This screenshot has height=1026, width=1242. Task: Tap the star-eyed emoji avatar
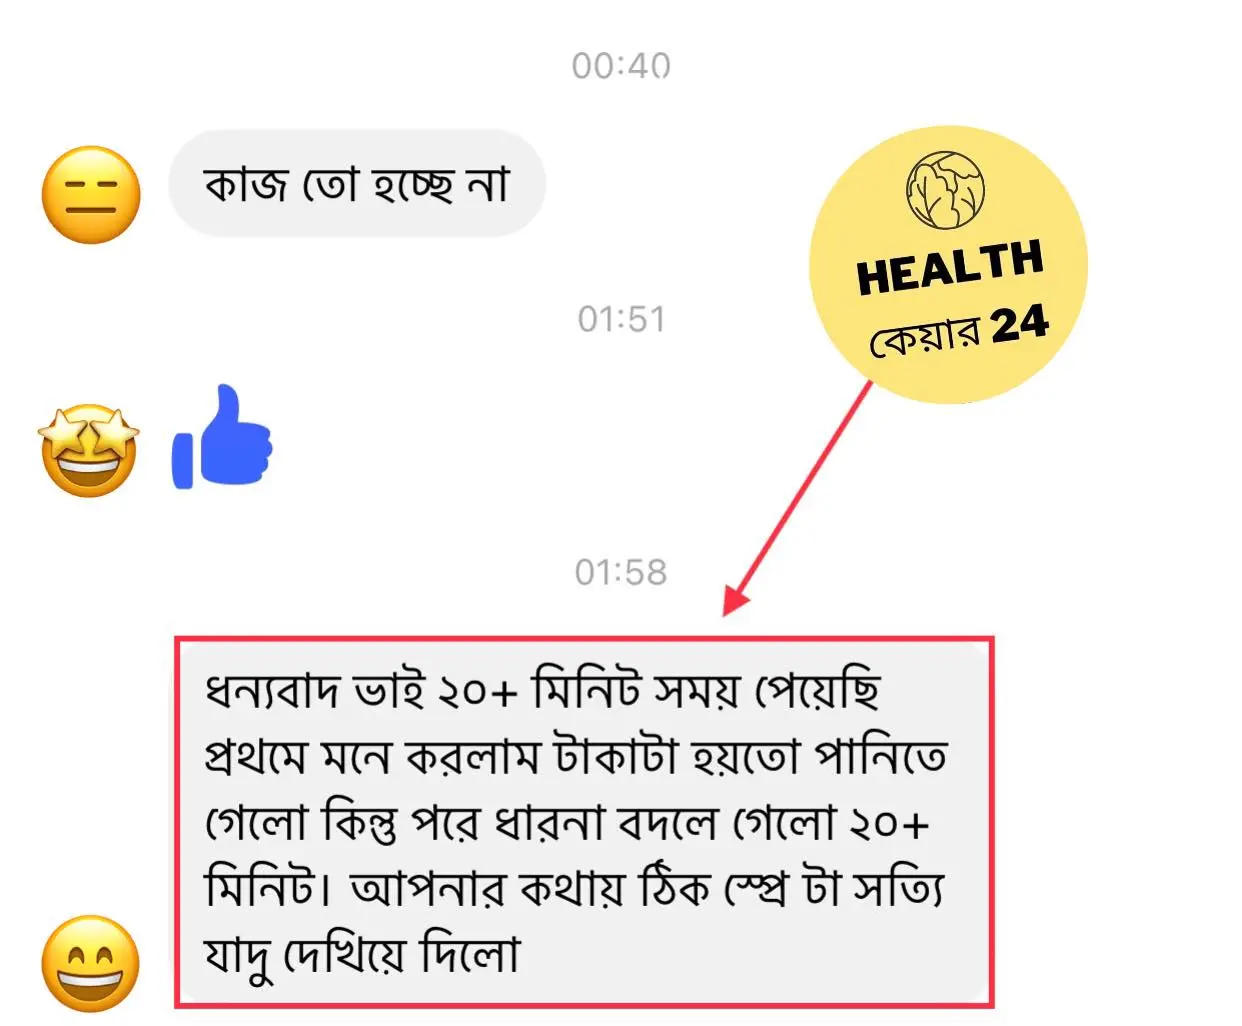pyautogui.click(x=89, y=450)
